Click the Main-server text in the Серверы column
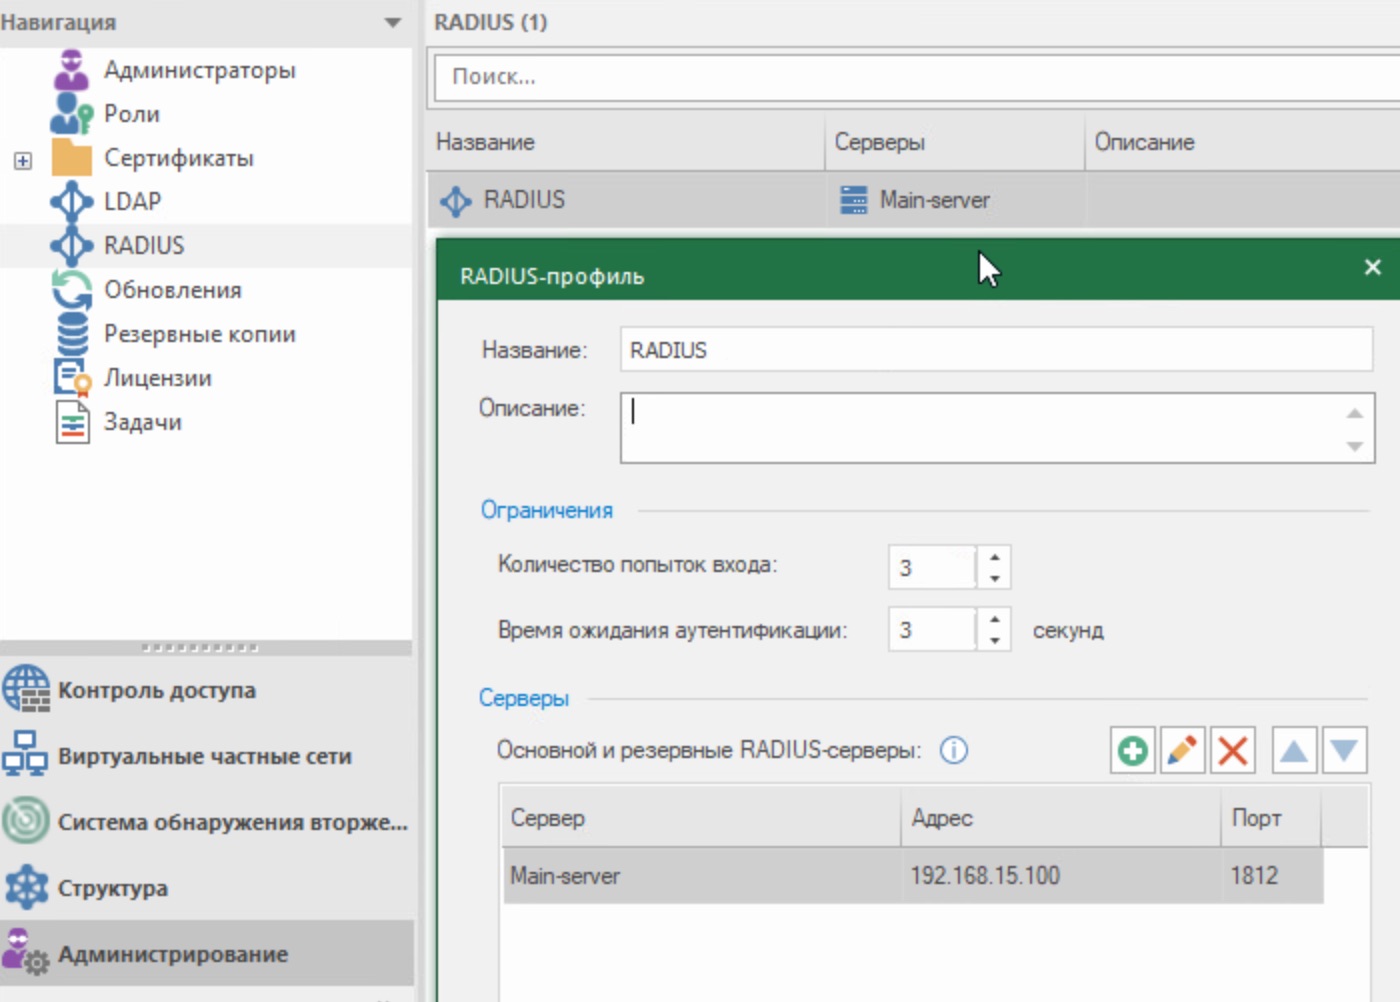 (935, 200)
